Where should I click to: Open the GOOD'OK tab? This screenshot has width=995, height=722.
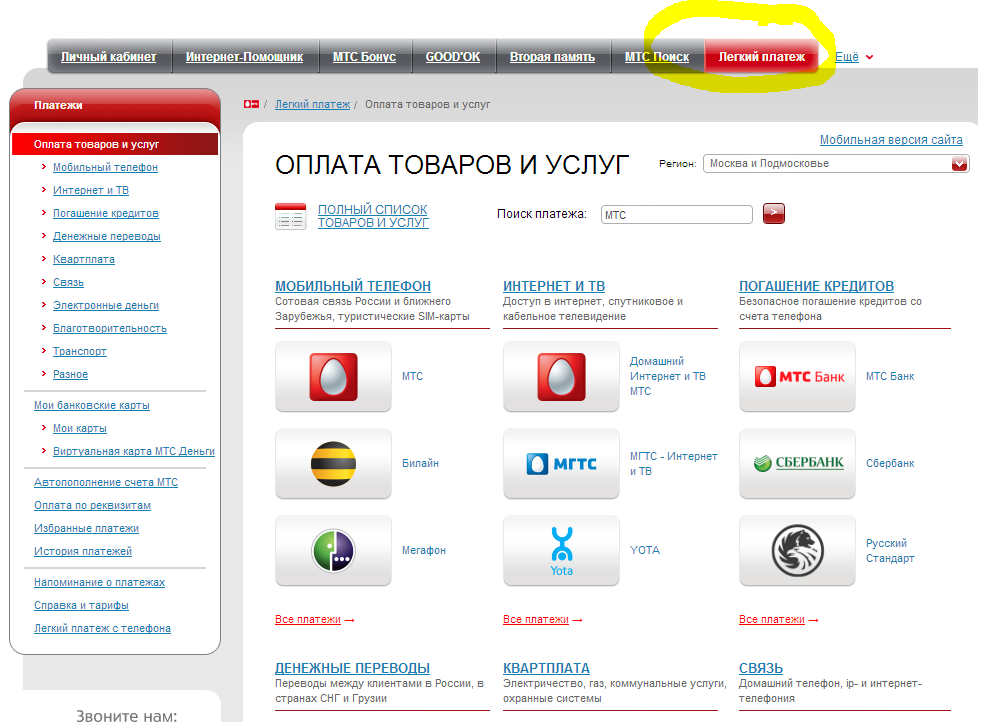click(453, 57)
